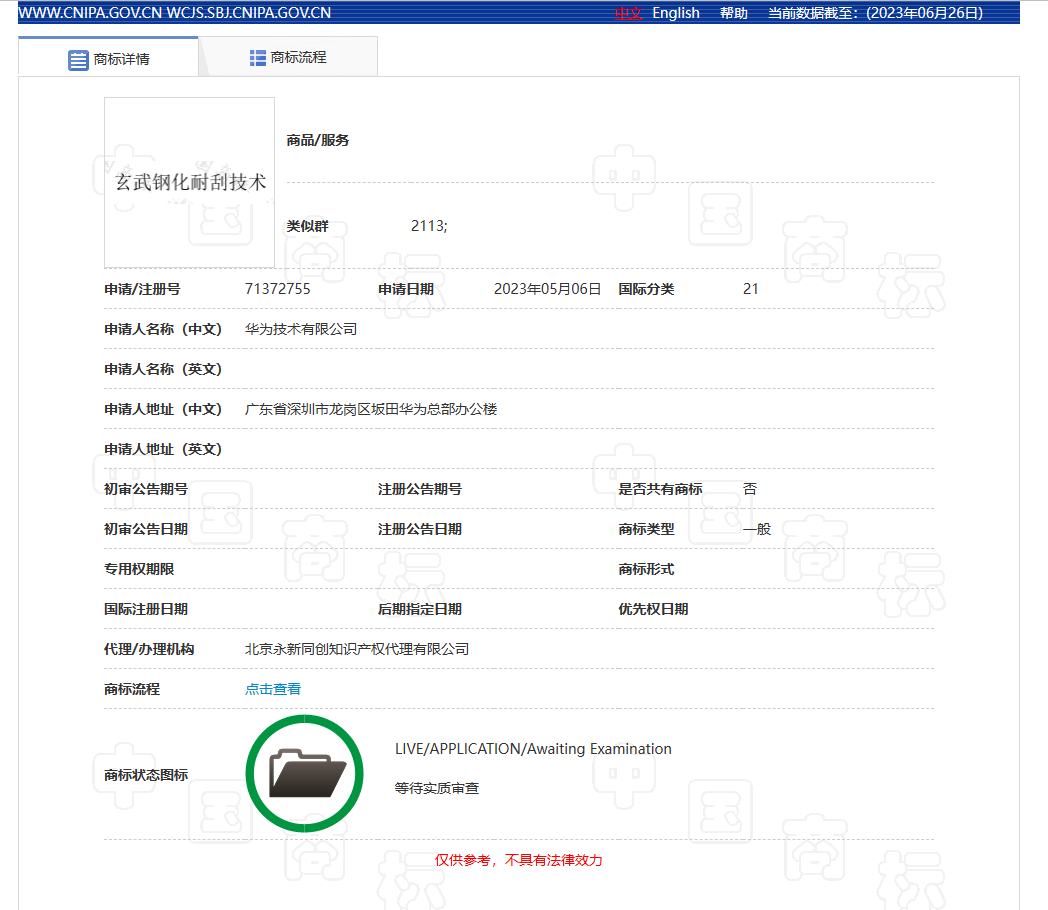
Task: Click the 代理/办理机构 label
Action: [x=149, y=649]
